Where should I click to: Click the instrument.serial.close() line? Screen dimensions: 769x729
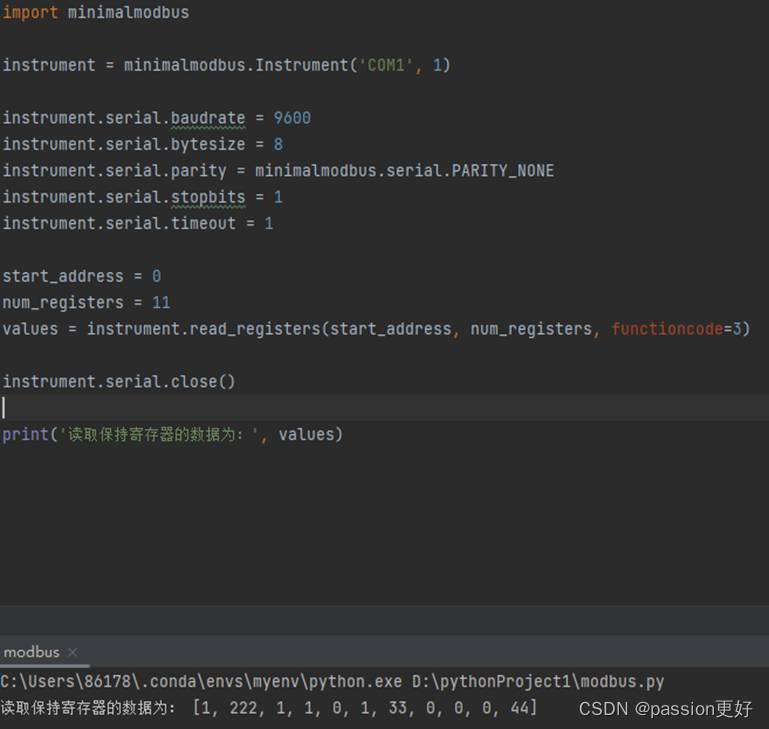119,382
